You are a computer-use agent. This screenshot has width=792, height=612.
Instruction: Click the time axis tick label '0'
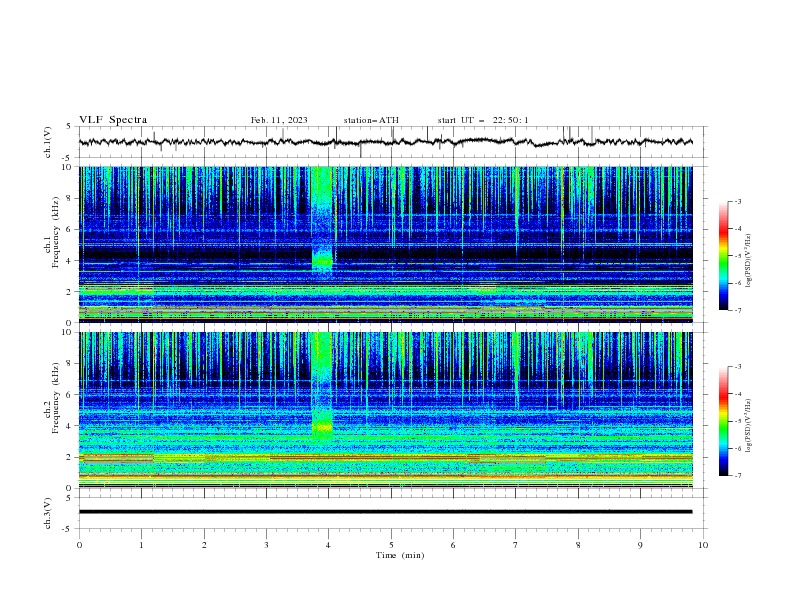[79, 545]
